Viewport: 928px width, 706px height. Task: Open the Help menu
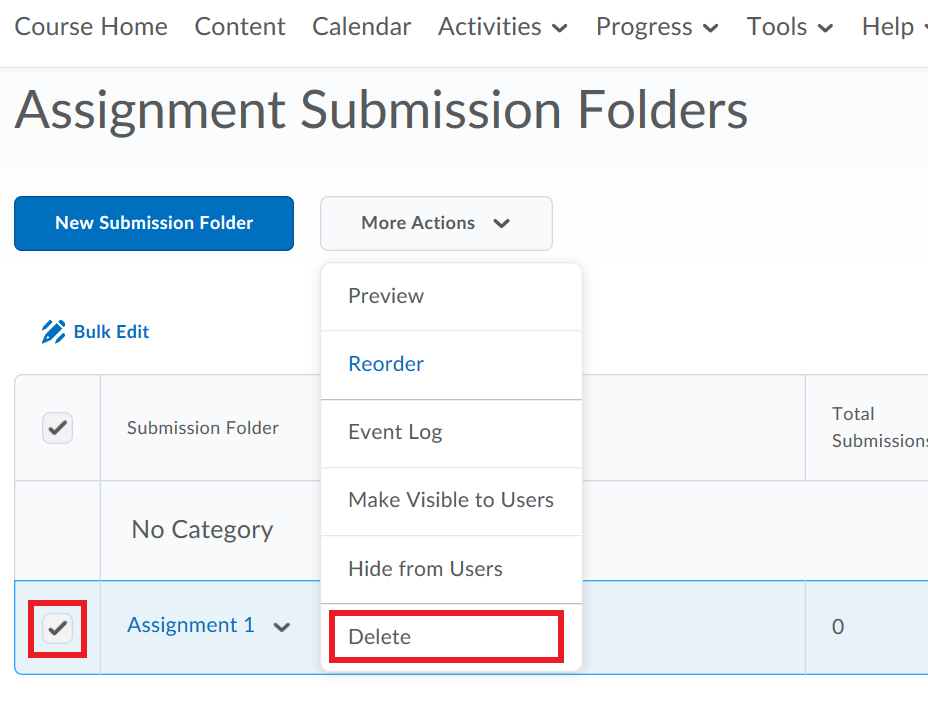click(x=891, y=27)
